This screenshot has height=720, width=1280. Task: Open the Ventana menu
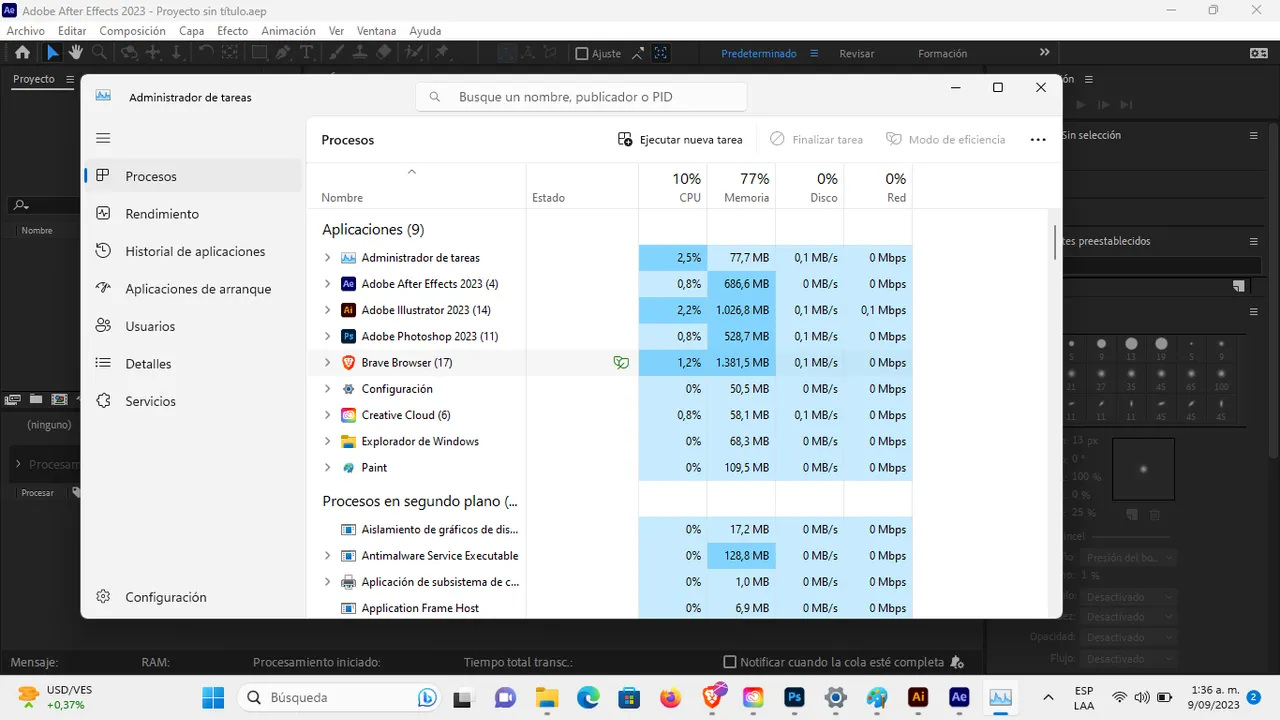[x=375, y=31]
